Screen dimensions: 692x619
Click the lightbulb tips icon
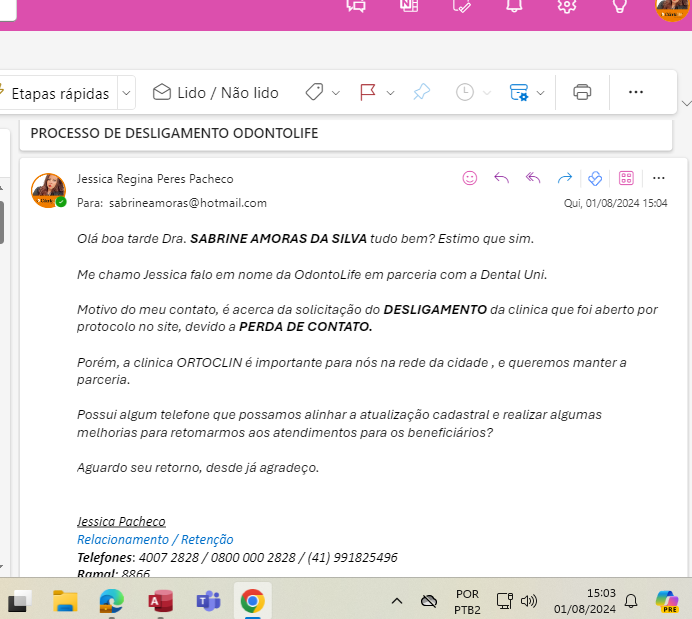click(x=620, y=5)
